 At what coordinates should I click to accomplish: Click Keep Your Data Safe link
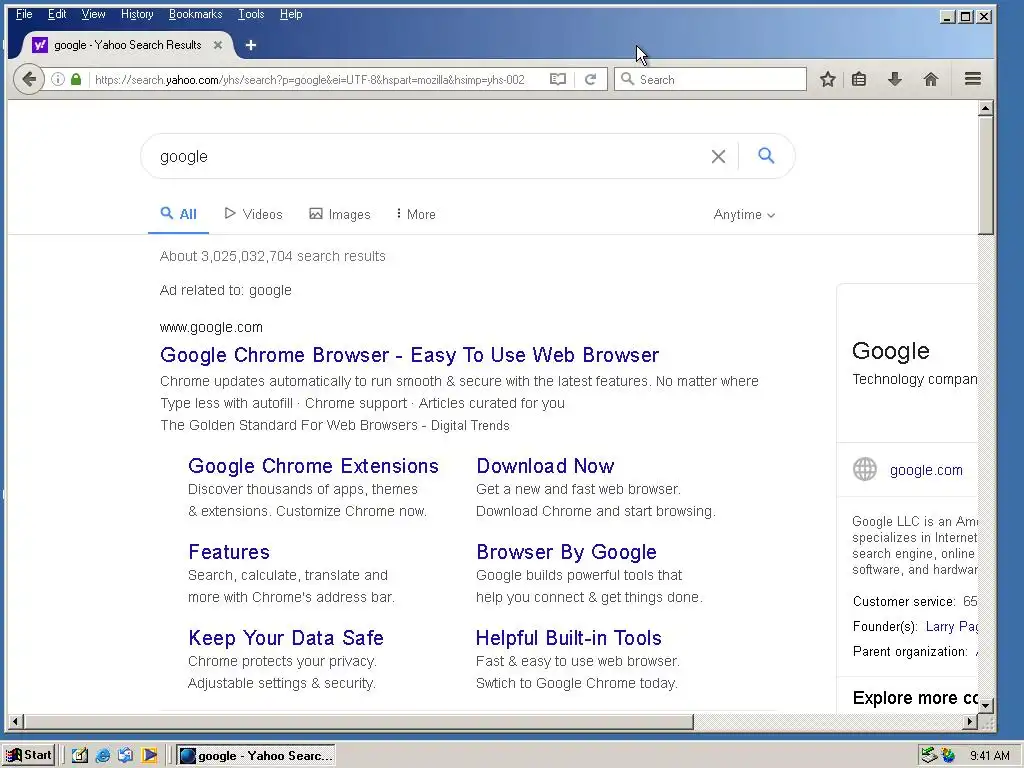point(286,637)
